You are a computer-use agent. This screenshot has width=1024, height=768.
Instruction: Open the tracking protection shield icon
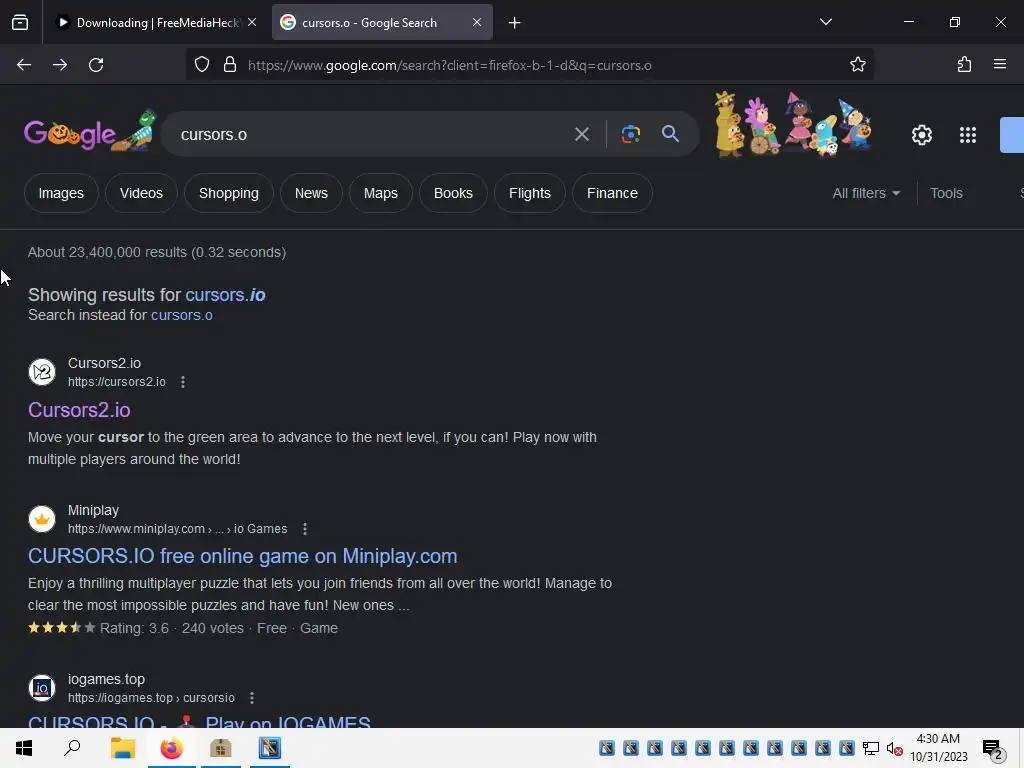(x=202, y=65)
